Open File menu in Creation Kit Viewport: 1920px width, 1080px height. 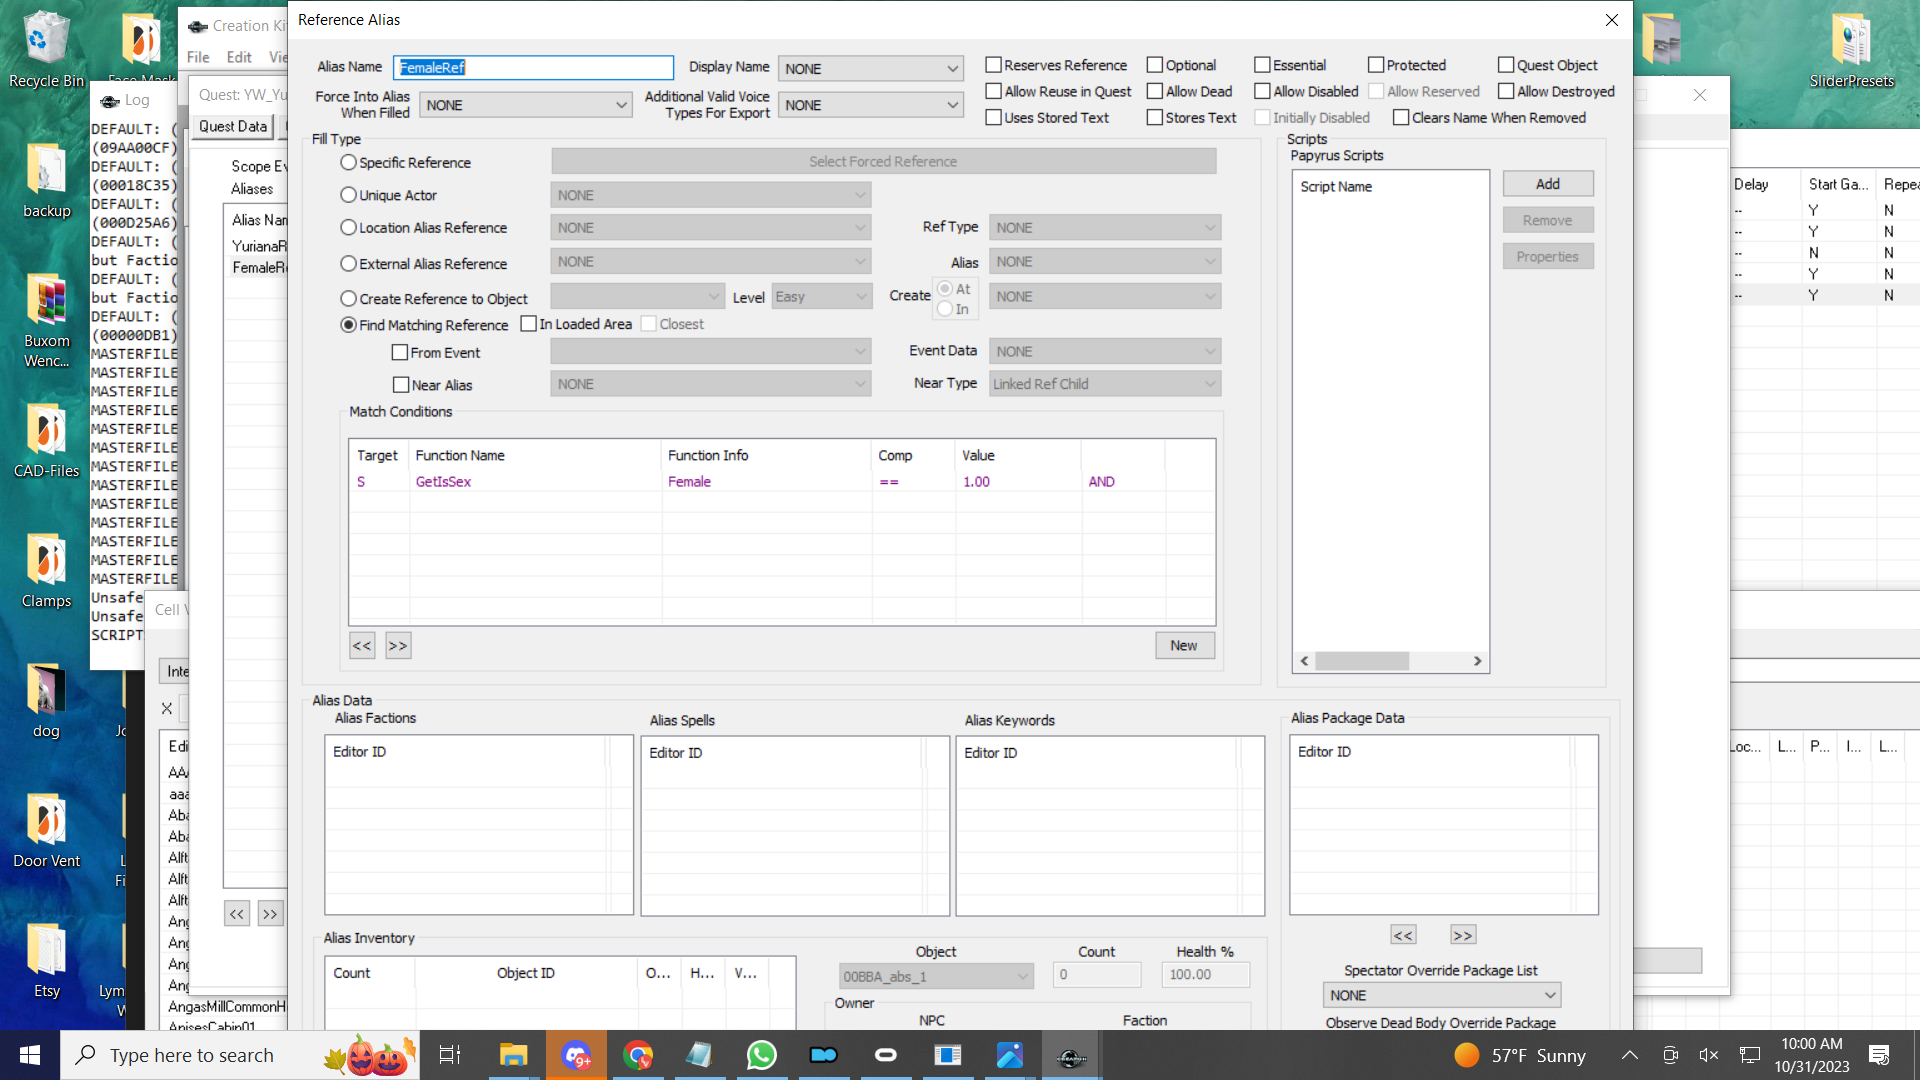coord(198,57)
